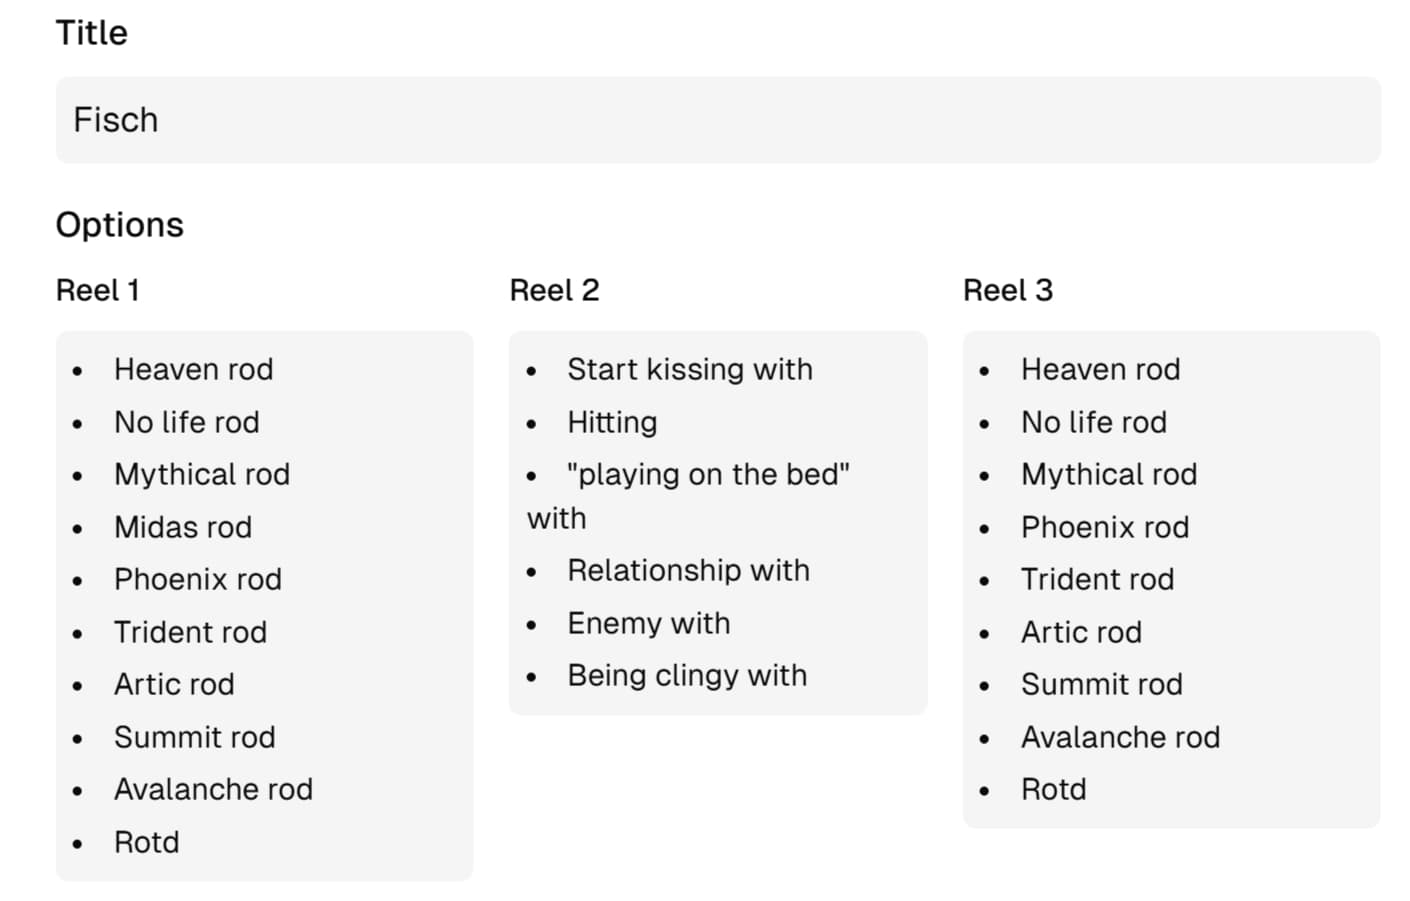Click the Title input field containing Fisch
This screenshot has height=901, width=1410.
pyautogui.click(x=717, y=120)
